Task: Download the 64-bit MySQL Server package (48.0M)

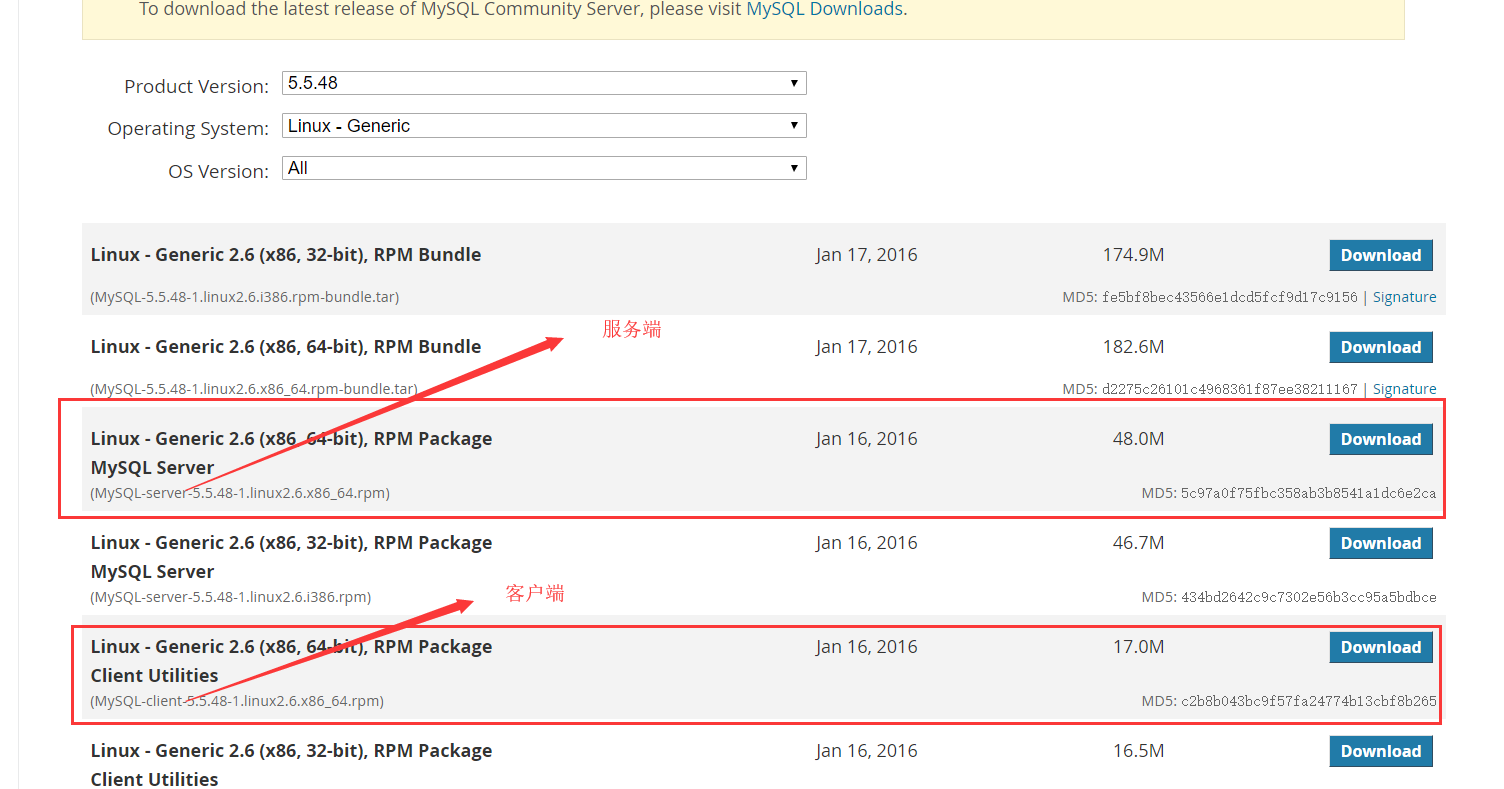Action: tap(1381, 439)
